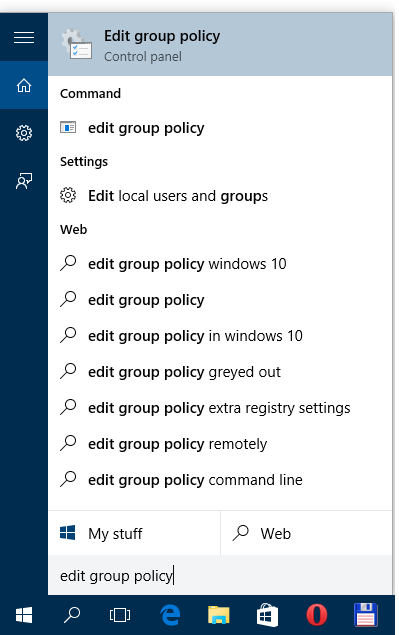Open File Explorer from taskbar
The height and width of the screenshot is (635, 399).
tap(219, 615)
